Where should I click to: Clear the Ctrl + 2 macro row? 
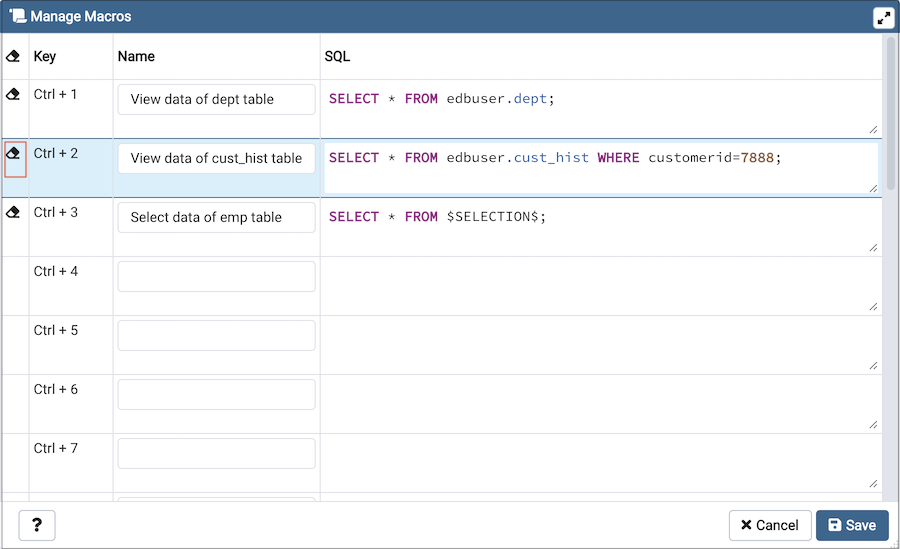point(14,155)
